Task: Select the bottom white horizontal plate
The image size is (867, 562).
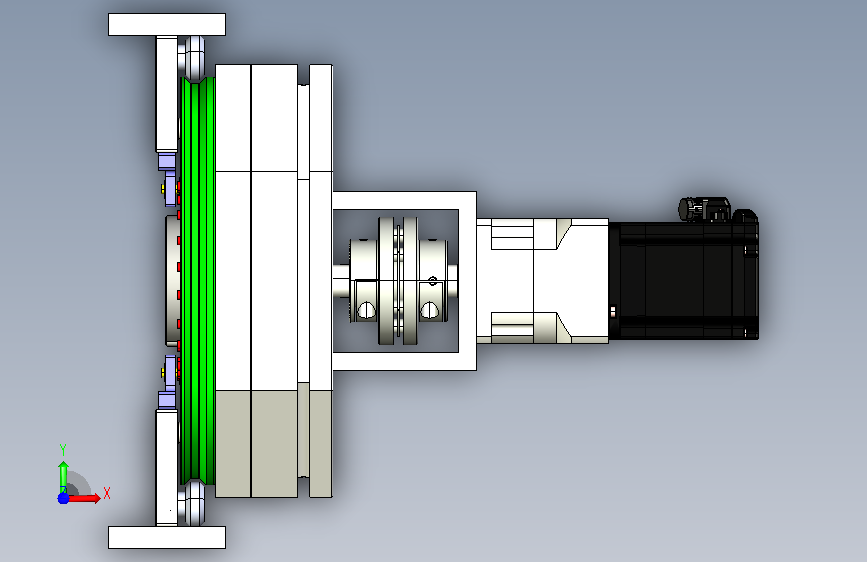Action: pos(167,537)
